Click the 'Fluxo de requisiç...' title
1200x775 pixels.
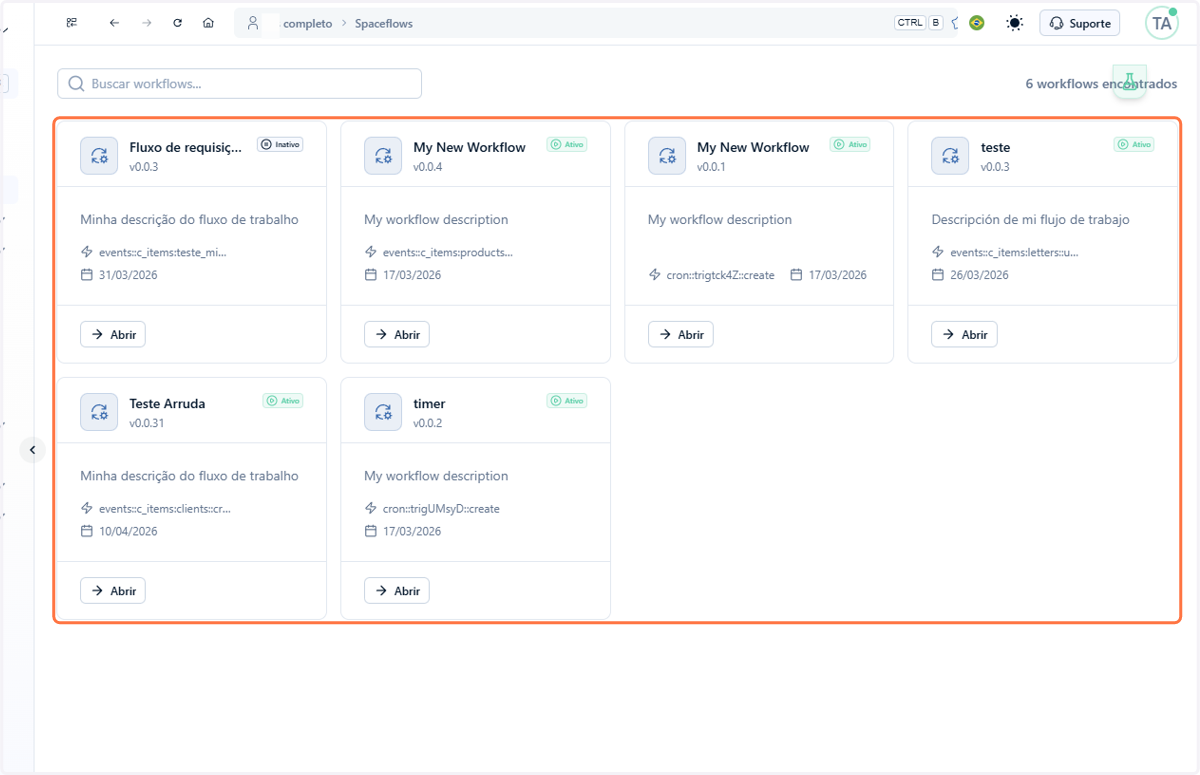pyautogui.click(x=186, y=147)
